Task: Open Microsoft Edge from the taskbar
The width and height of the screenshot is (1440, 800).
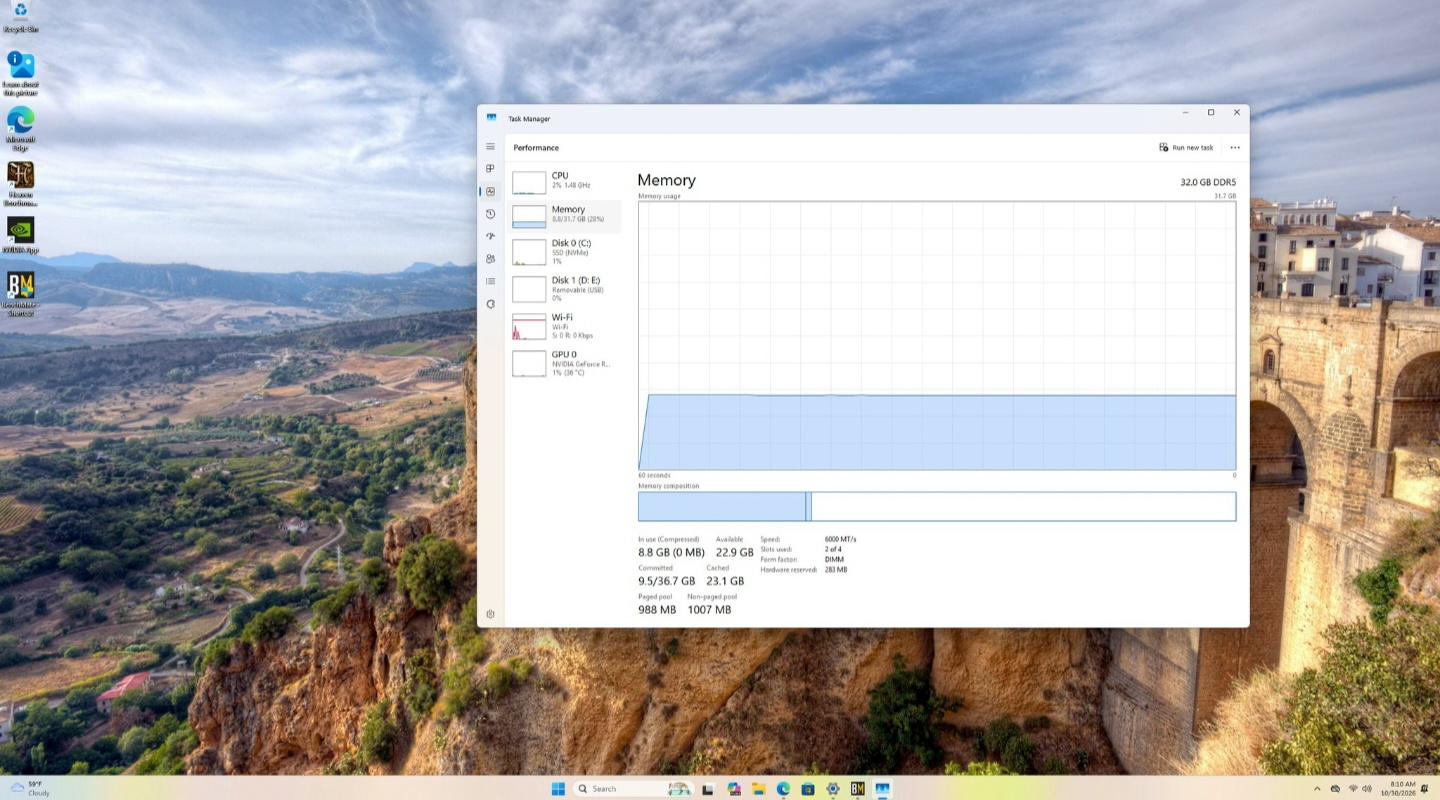Action: point(784,788)
